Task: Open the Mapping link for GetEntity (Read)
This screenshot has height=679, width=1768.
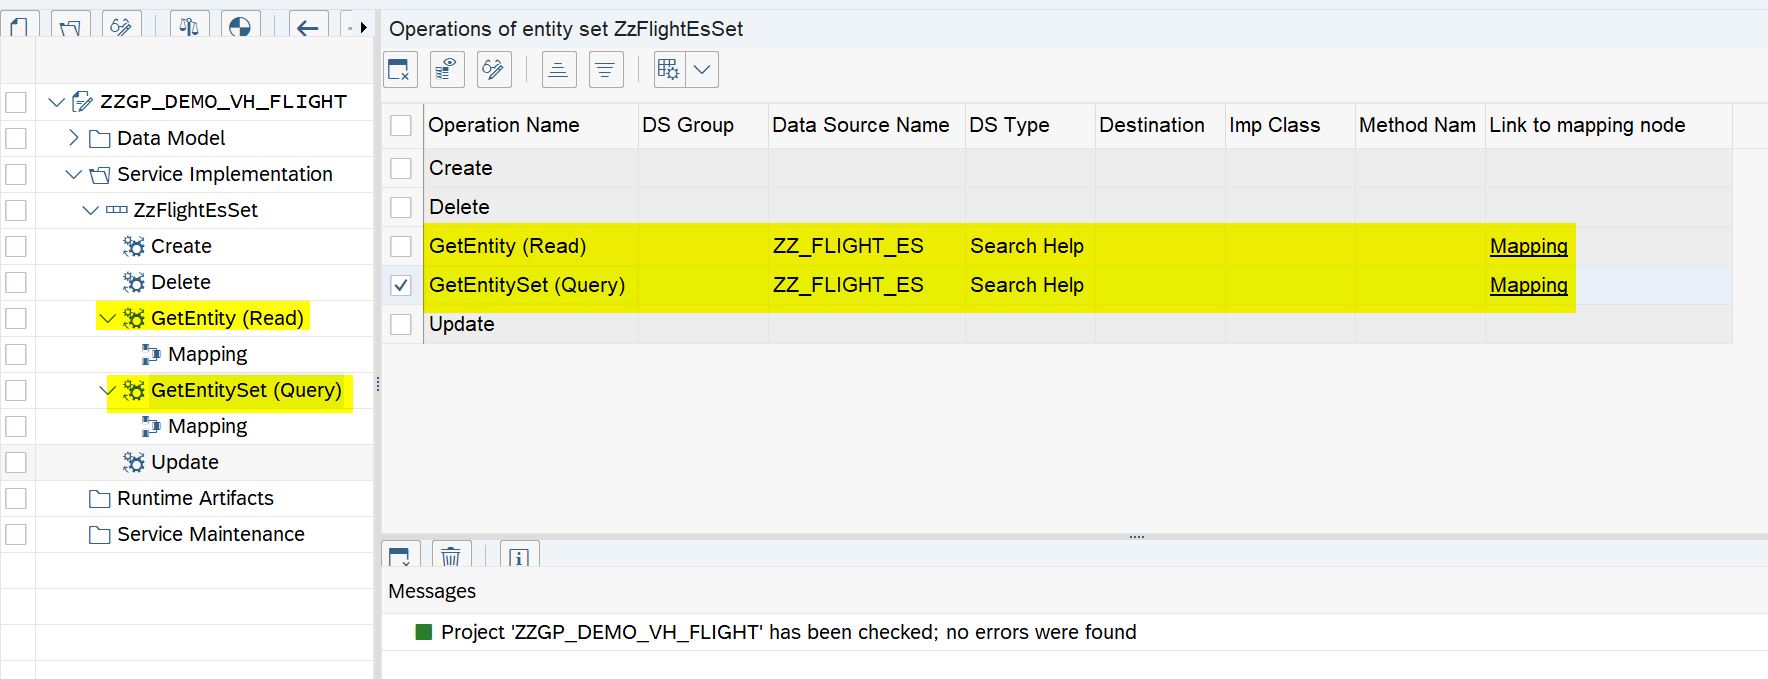Action: pyautogui.click(x=1528, y=246)
